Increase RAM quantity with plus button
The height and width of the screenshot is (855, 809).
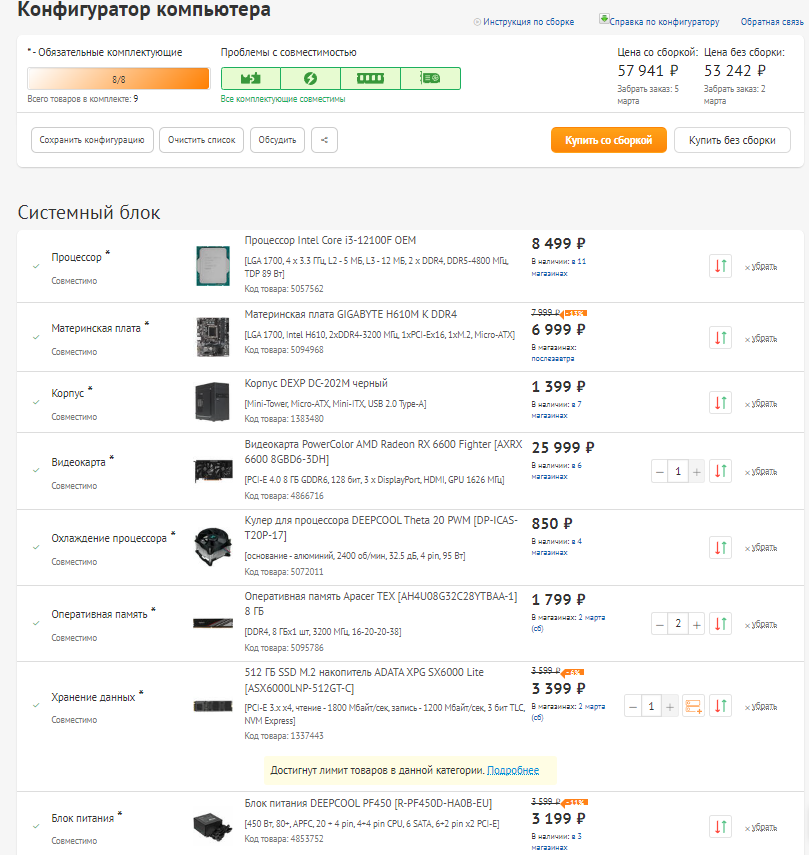click(x=696, y=624)
